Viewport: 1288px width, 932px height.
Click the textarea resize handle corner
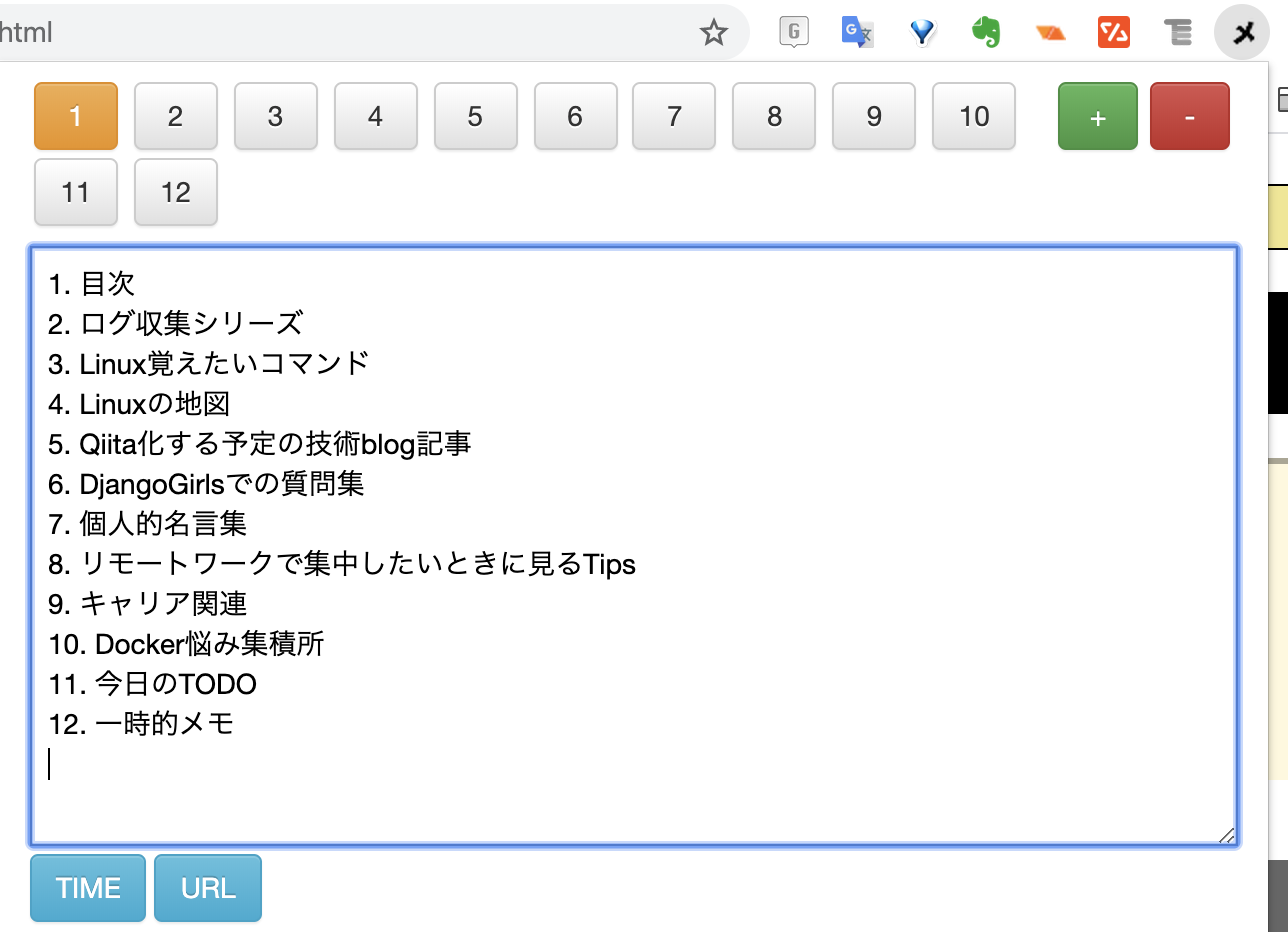1226,835
